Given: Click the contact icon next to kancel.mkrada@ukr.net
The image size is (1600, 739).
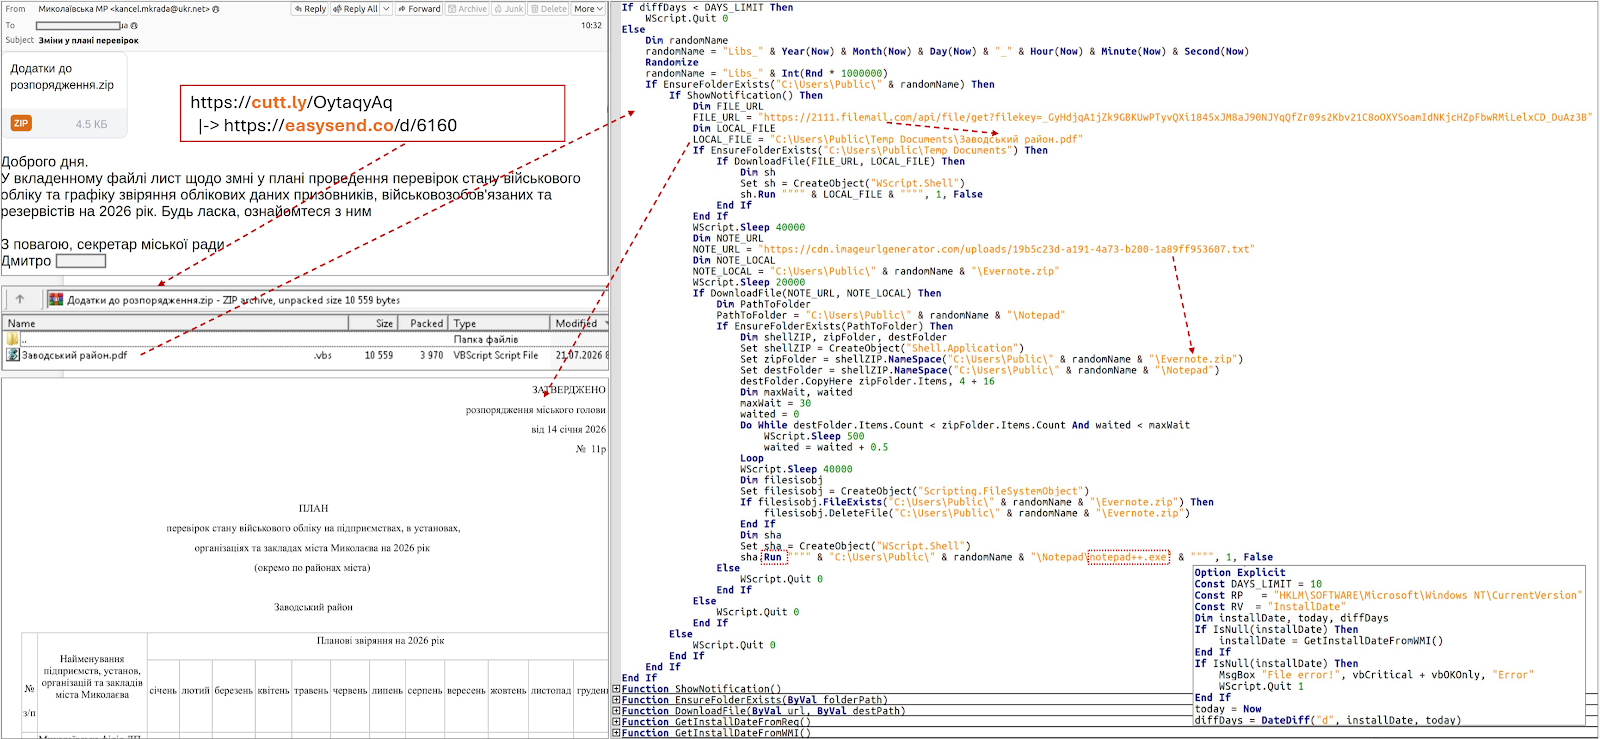Looking at the screenshot, I should tap(215, 9).
